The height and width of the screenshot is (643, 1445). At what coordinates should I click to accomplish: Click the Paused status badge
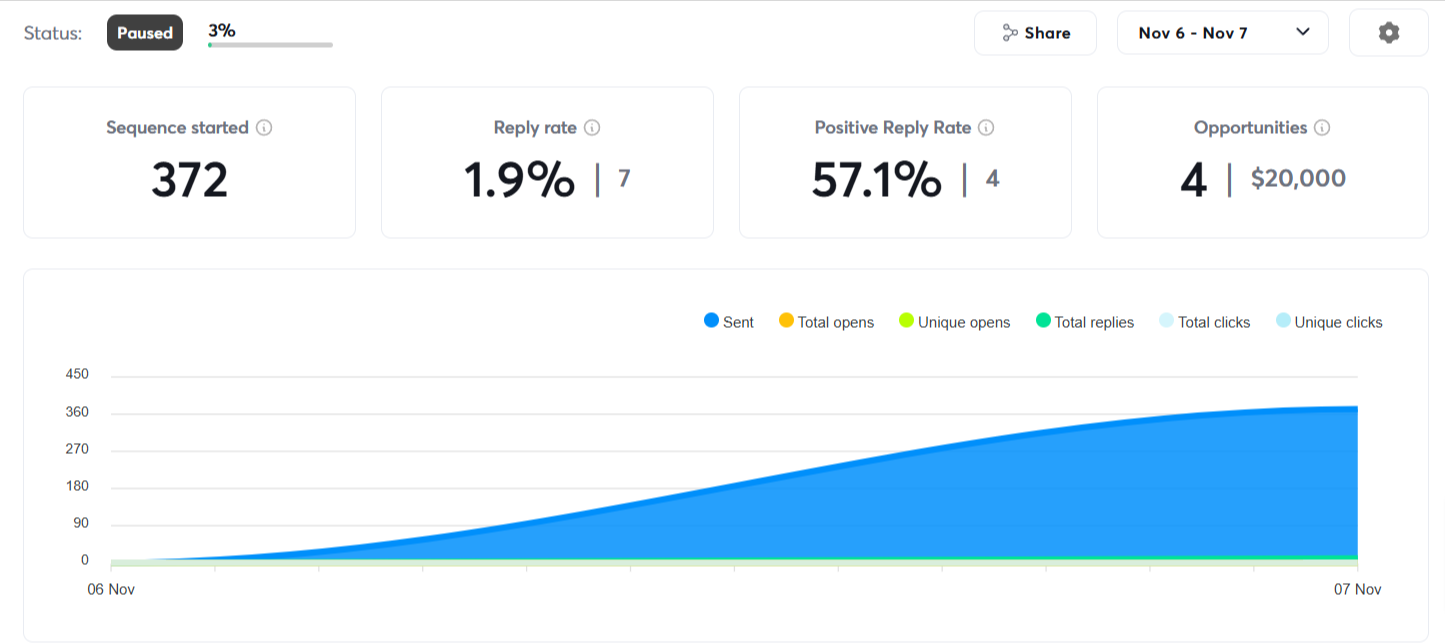pos(145,33)
